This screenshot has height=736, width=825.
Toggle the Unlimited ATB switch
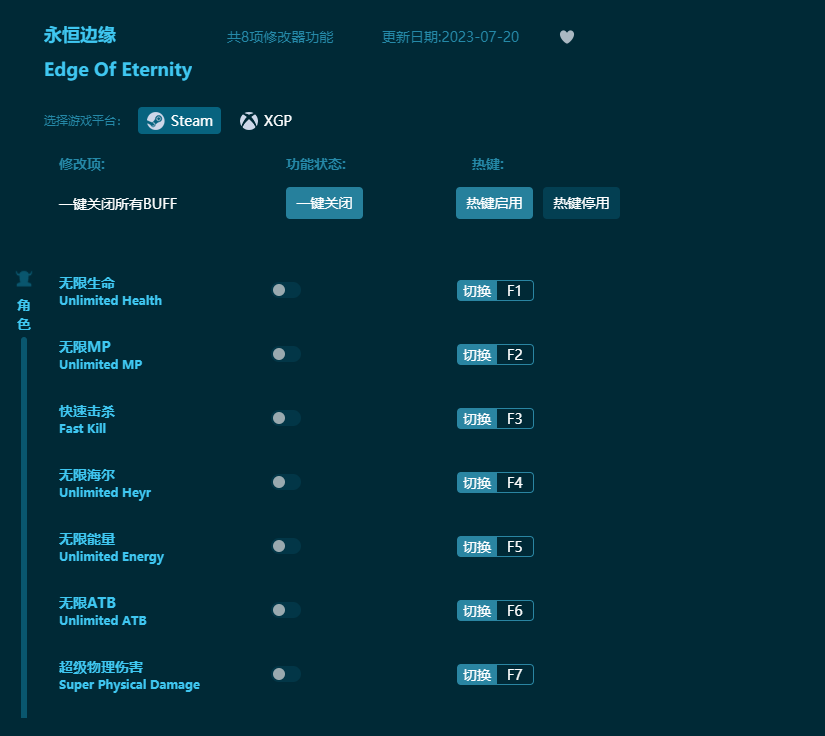(286, 610)
